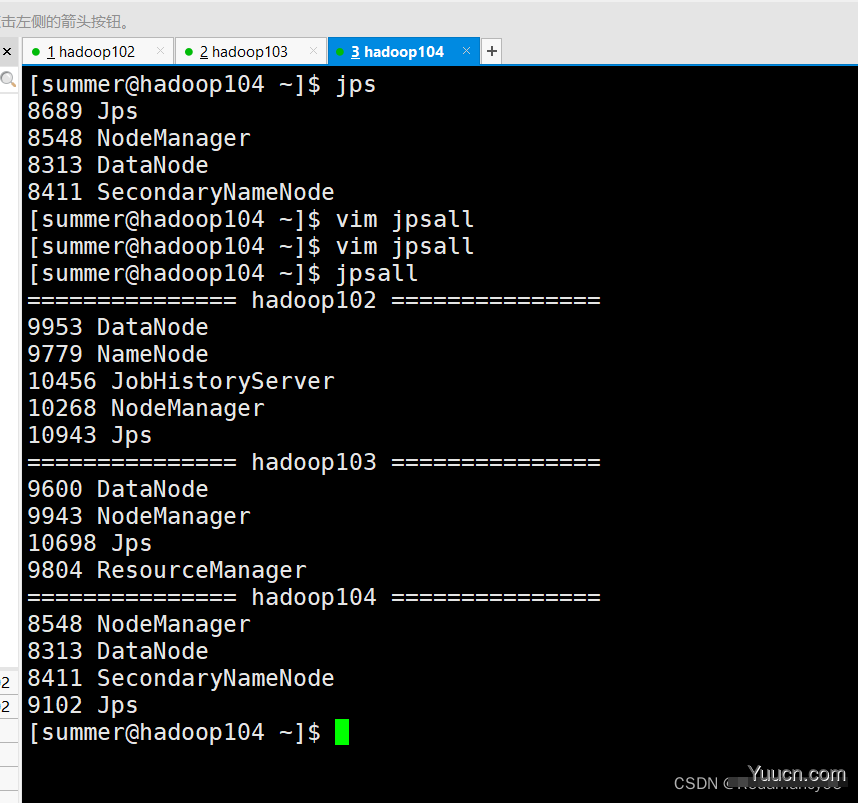This screenshot has height=803, width=858.
Task: Click the '8411 SecondaryNameNode' line under first jps
Action: 181,192
